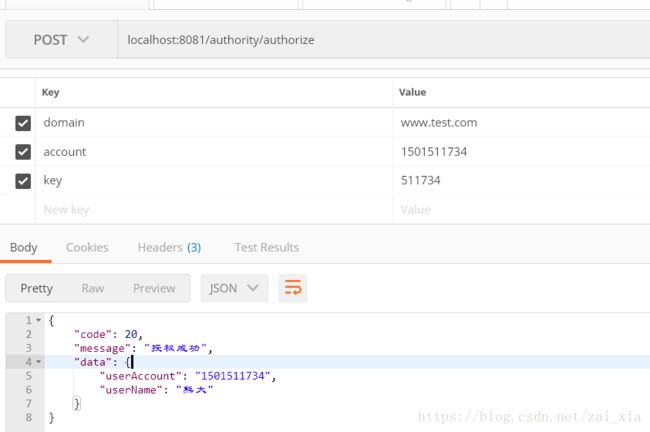Click the "userName" response line

click(156, 390)
